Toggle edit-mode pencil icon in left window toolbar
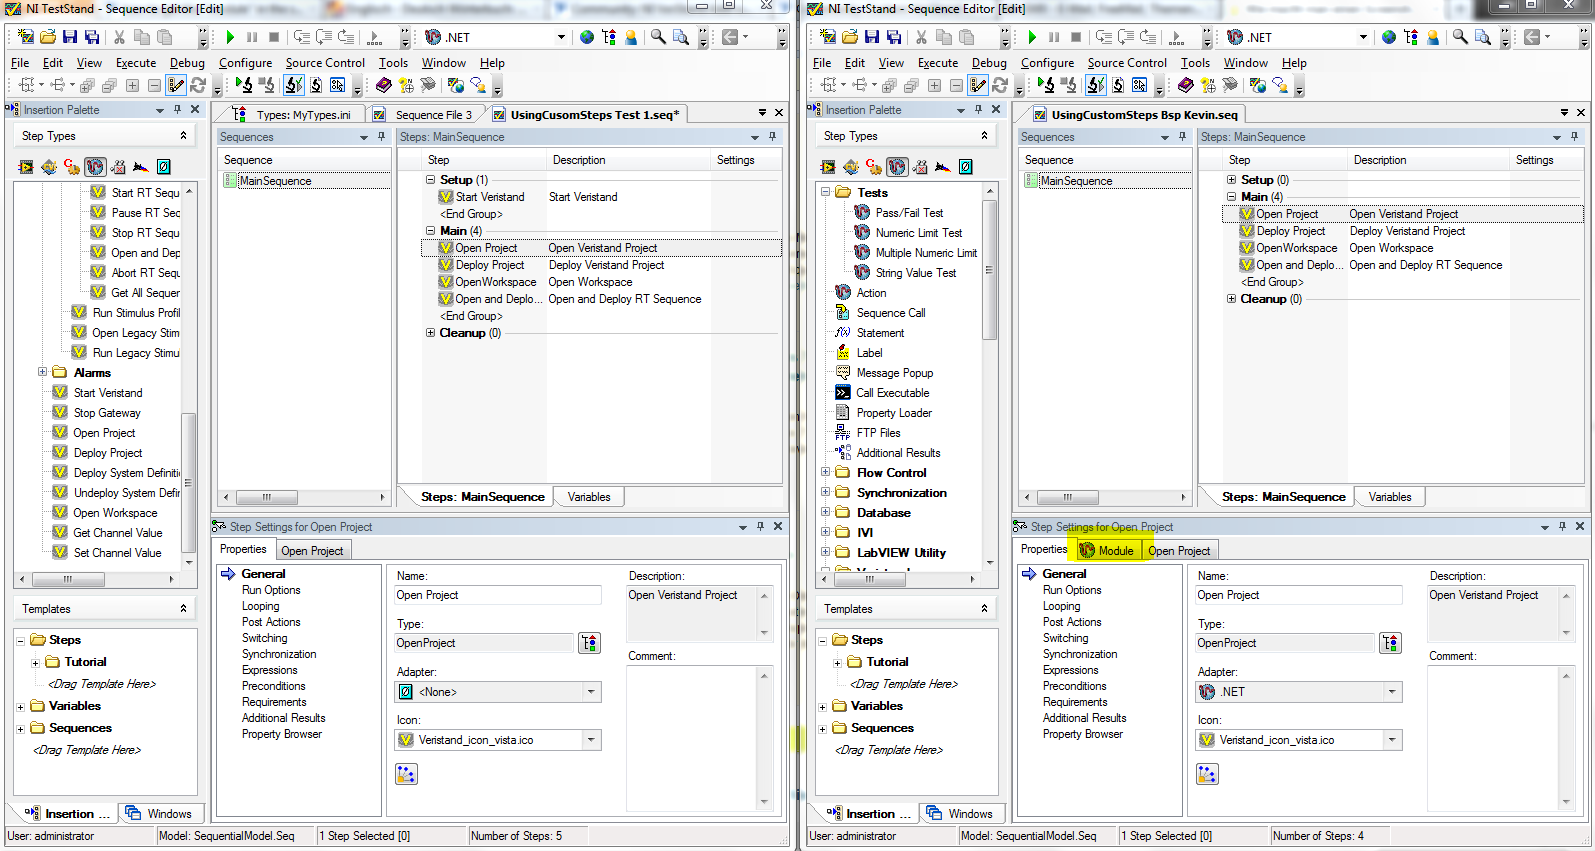The width and height of the screenshot is (1595, 851). click(x=176, y=85)
